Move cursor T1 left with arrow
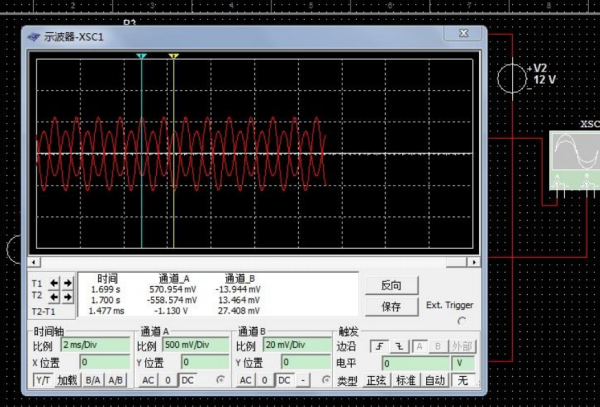Image resolution: width=600 pixels, height=407 pixels. pos(54,283)
